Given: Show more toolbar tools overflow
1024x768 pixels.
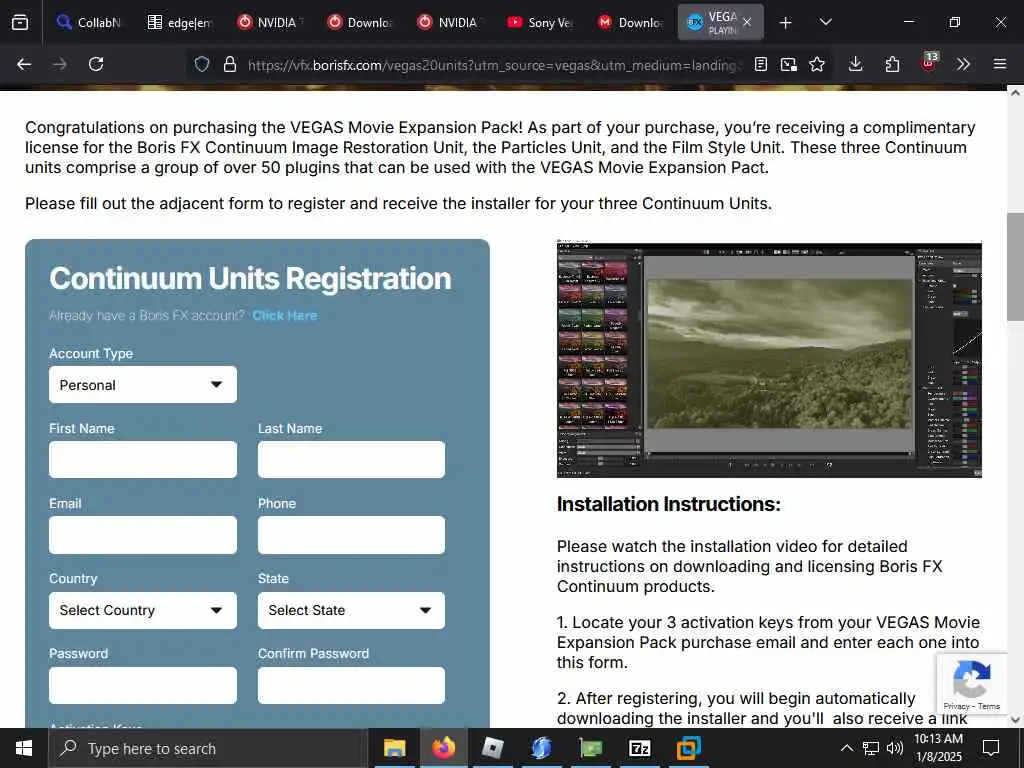Looking at the screenshot, I should [963, 64].
